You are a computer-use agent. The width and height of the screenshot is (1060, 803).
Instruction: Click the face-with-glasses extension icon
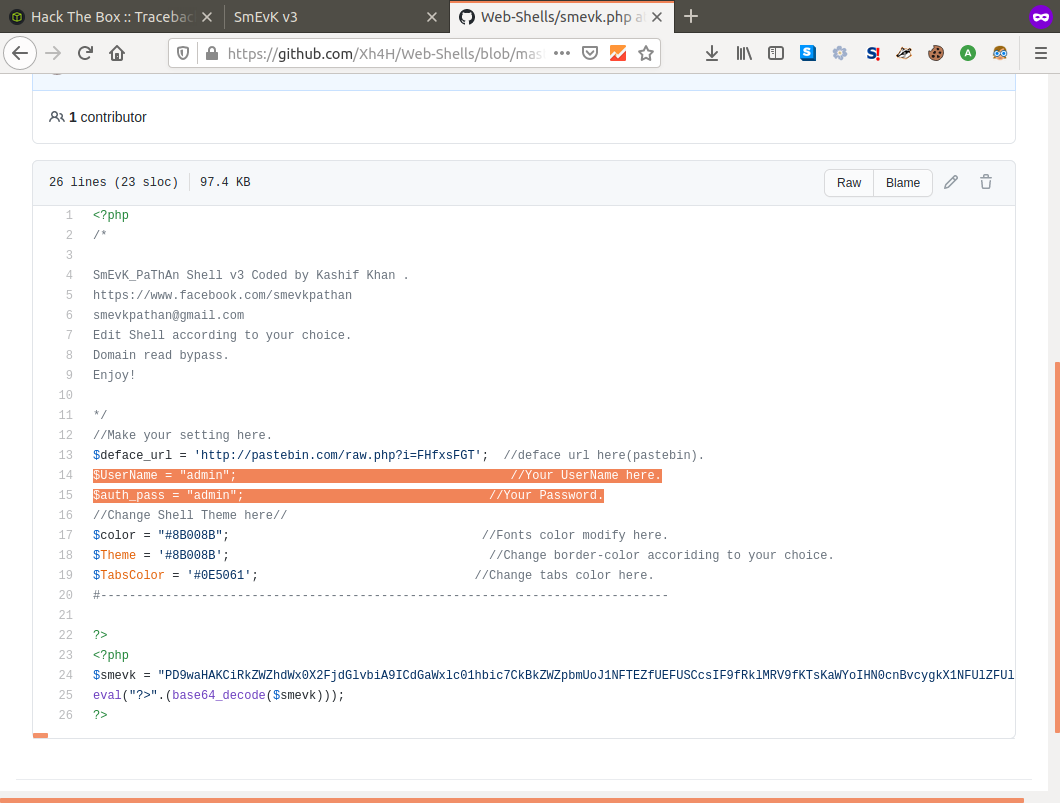(x=1000, y=53)
